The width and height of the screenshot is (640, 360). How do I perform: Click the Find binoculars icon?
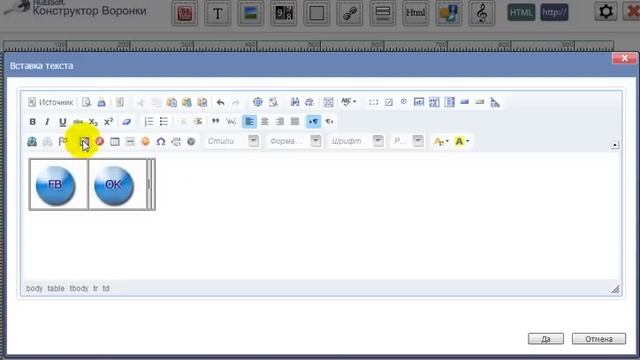[295, 102]
